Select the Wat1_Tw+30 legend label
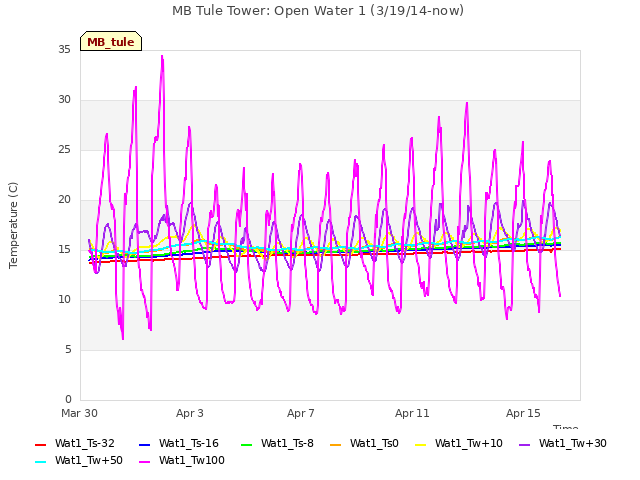Viewport: 640px width, 480px height. [x=573, y=444]
